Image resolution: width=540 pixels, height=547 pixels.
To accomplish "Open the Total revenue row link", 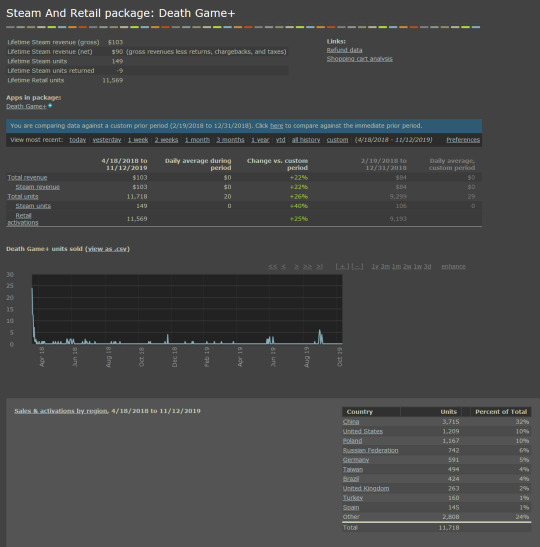I will [x=27, y=178].
